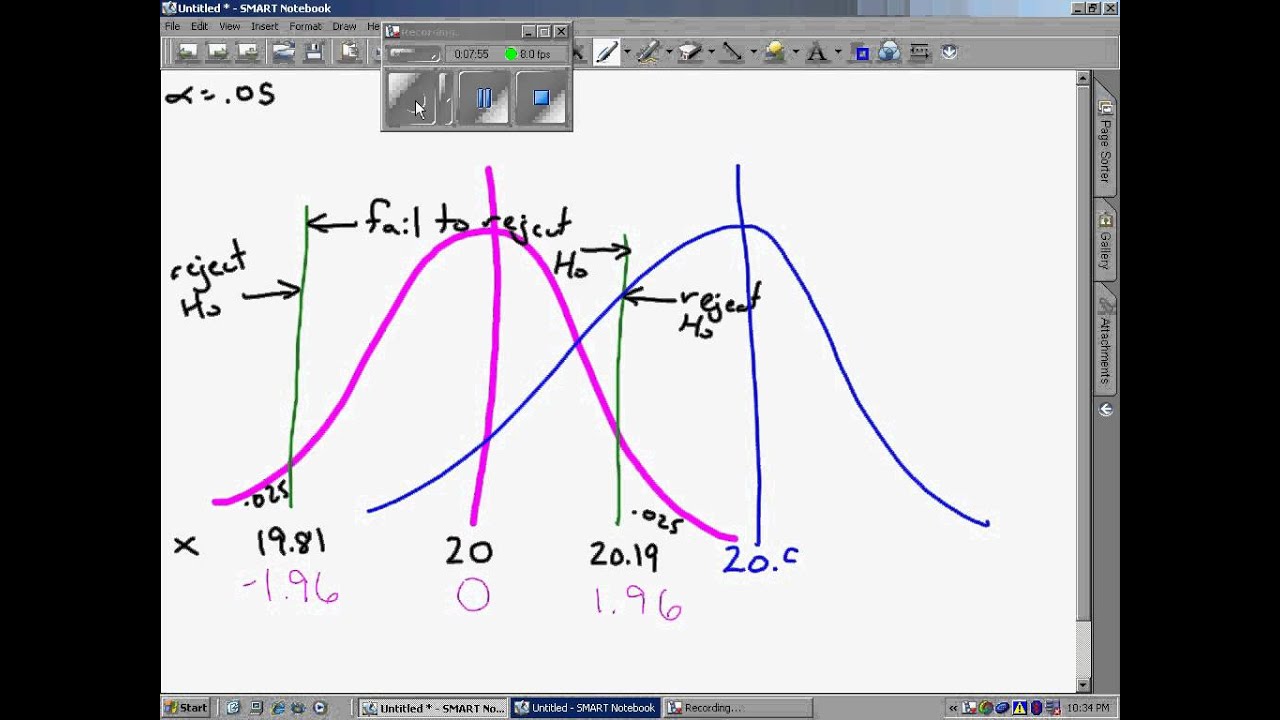Click the vertical scrollbar down arrow

click(1083, 685)
